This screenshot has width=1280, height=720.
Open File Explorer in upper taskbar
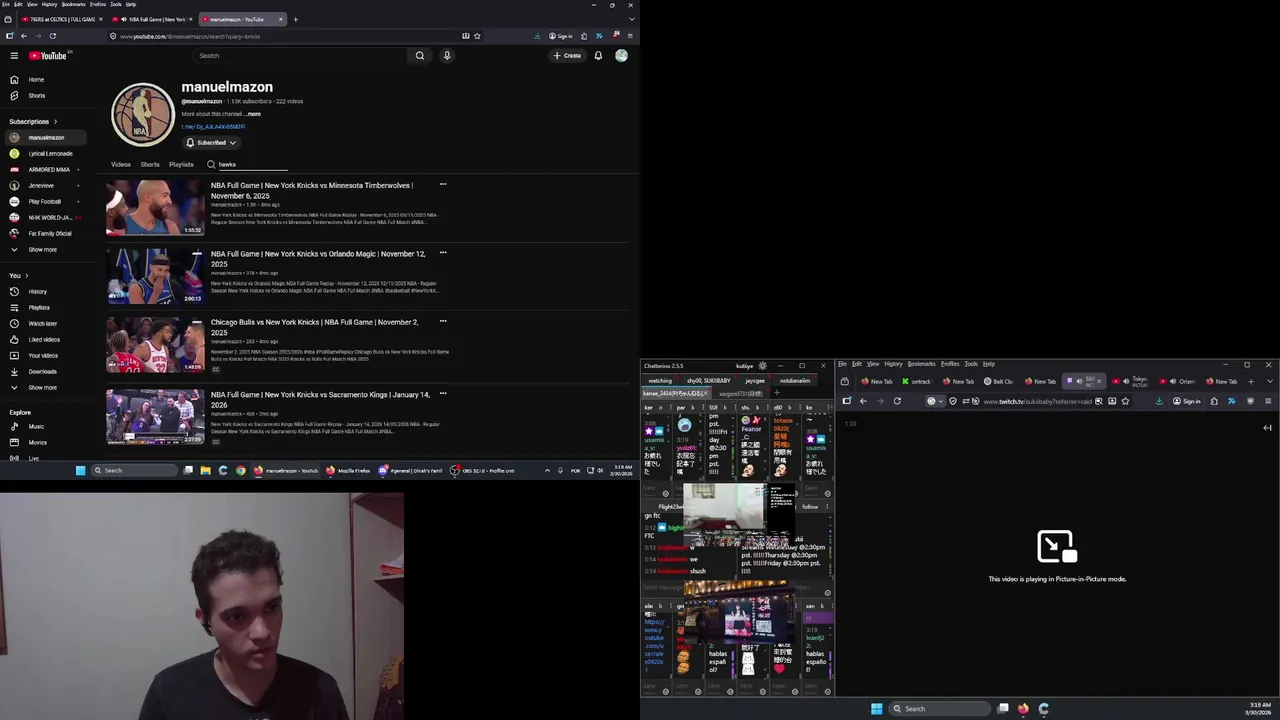205,470
